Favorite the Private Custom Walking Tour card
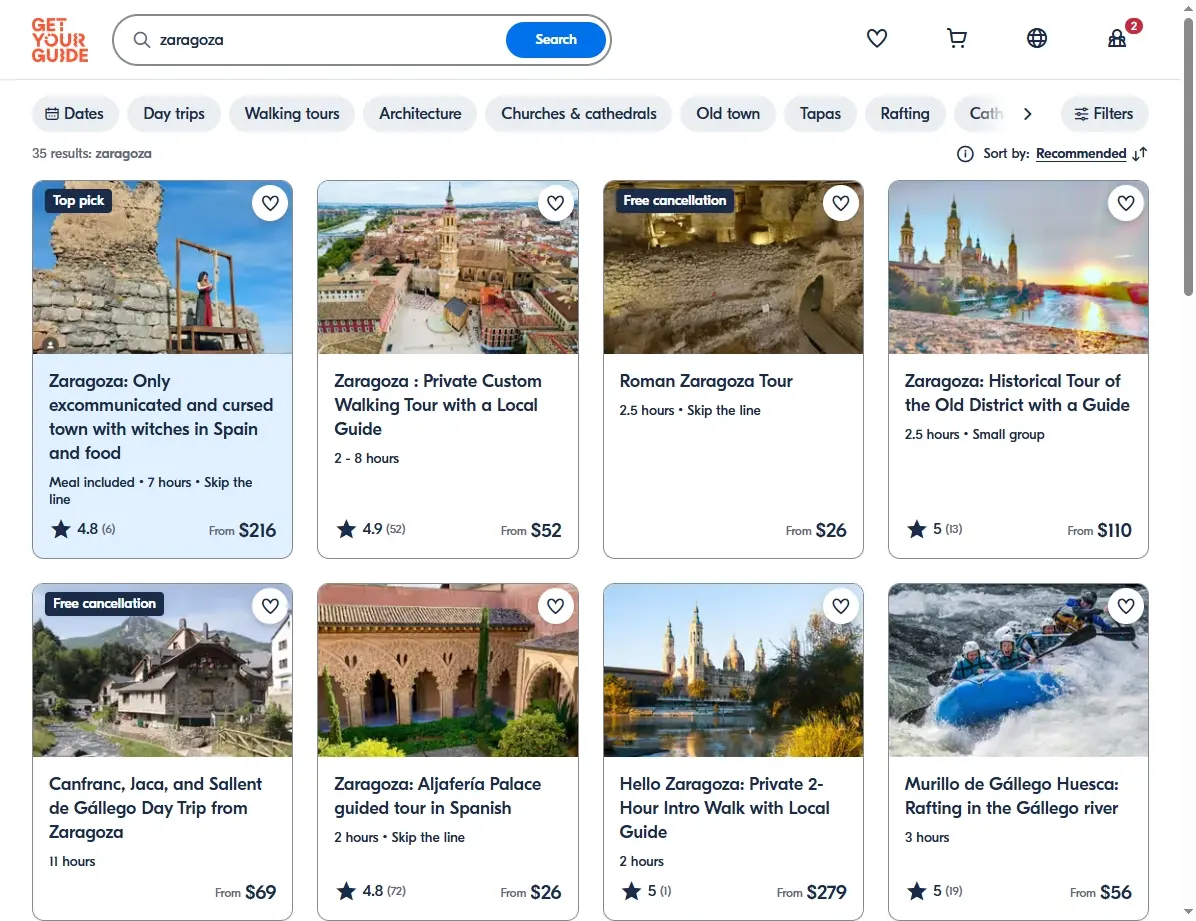Image resolution: width=1196 pixels, height=921 pixels. [555, 203]
